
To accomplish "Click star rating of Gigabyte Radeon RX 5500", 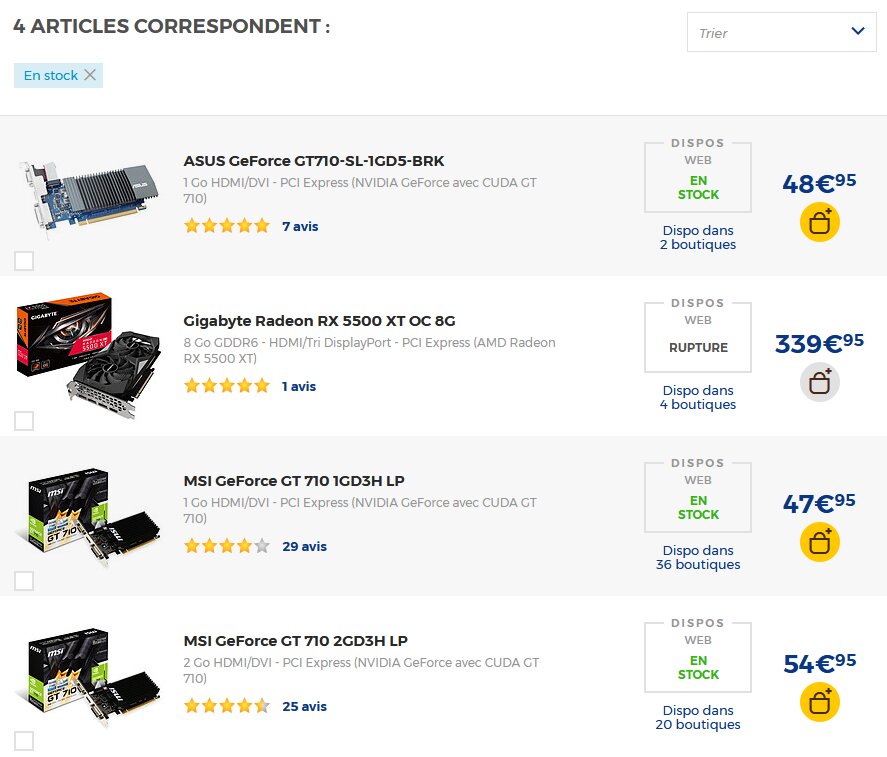I will pyautogui.click(x=227, y=386).
